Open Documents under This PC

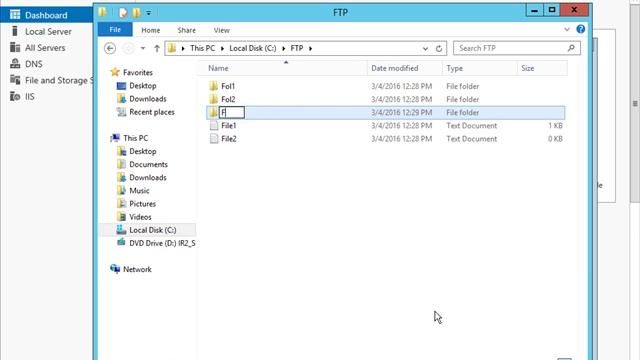click(148, 164)
